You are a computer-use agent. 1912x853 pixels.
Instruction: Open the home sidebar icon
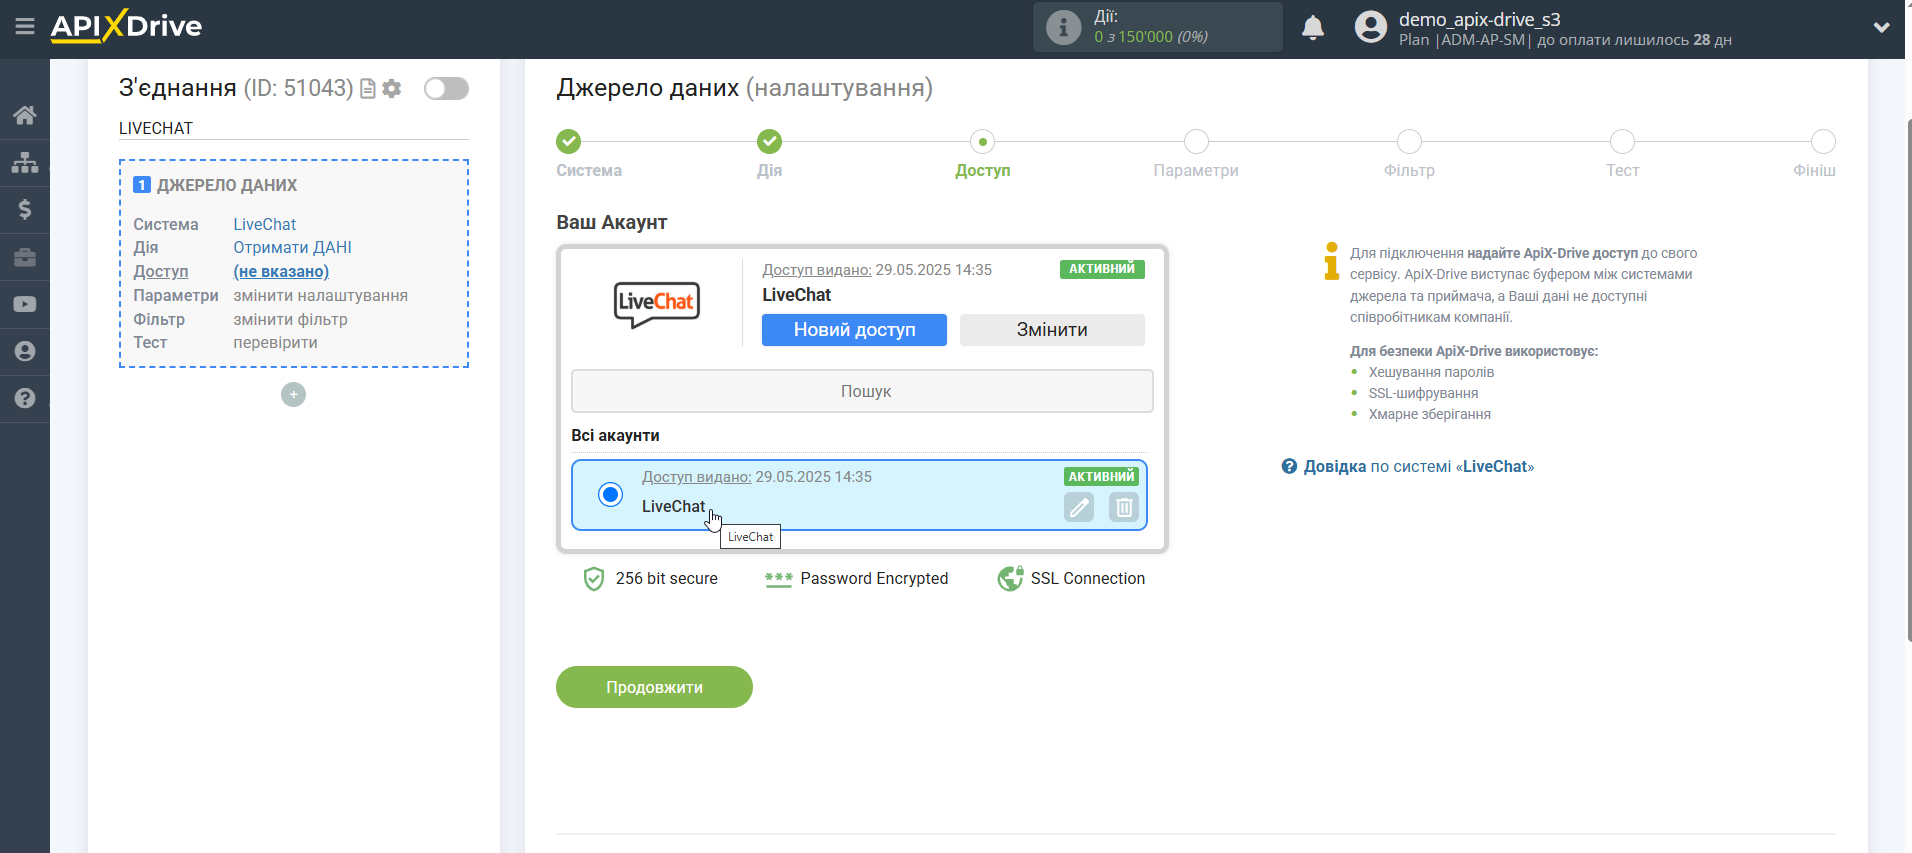click(25, 115)
